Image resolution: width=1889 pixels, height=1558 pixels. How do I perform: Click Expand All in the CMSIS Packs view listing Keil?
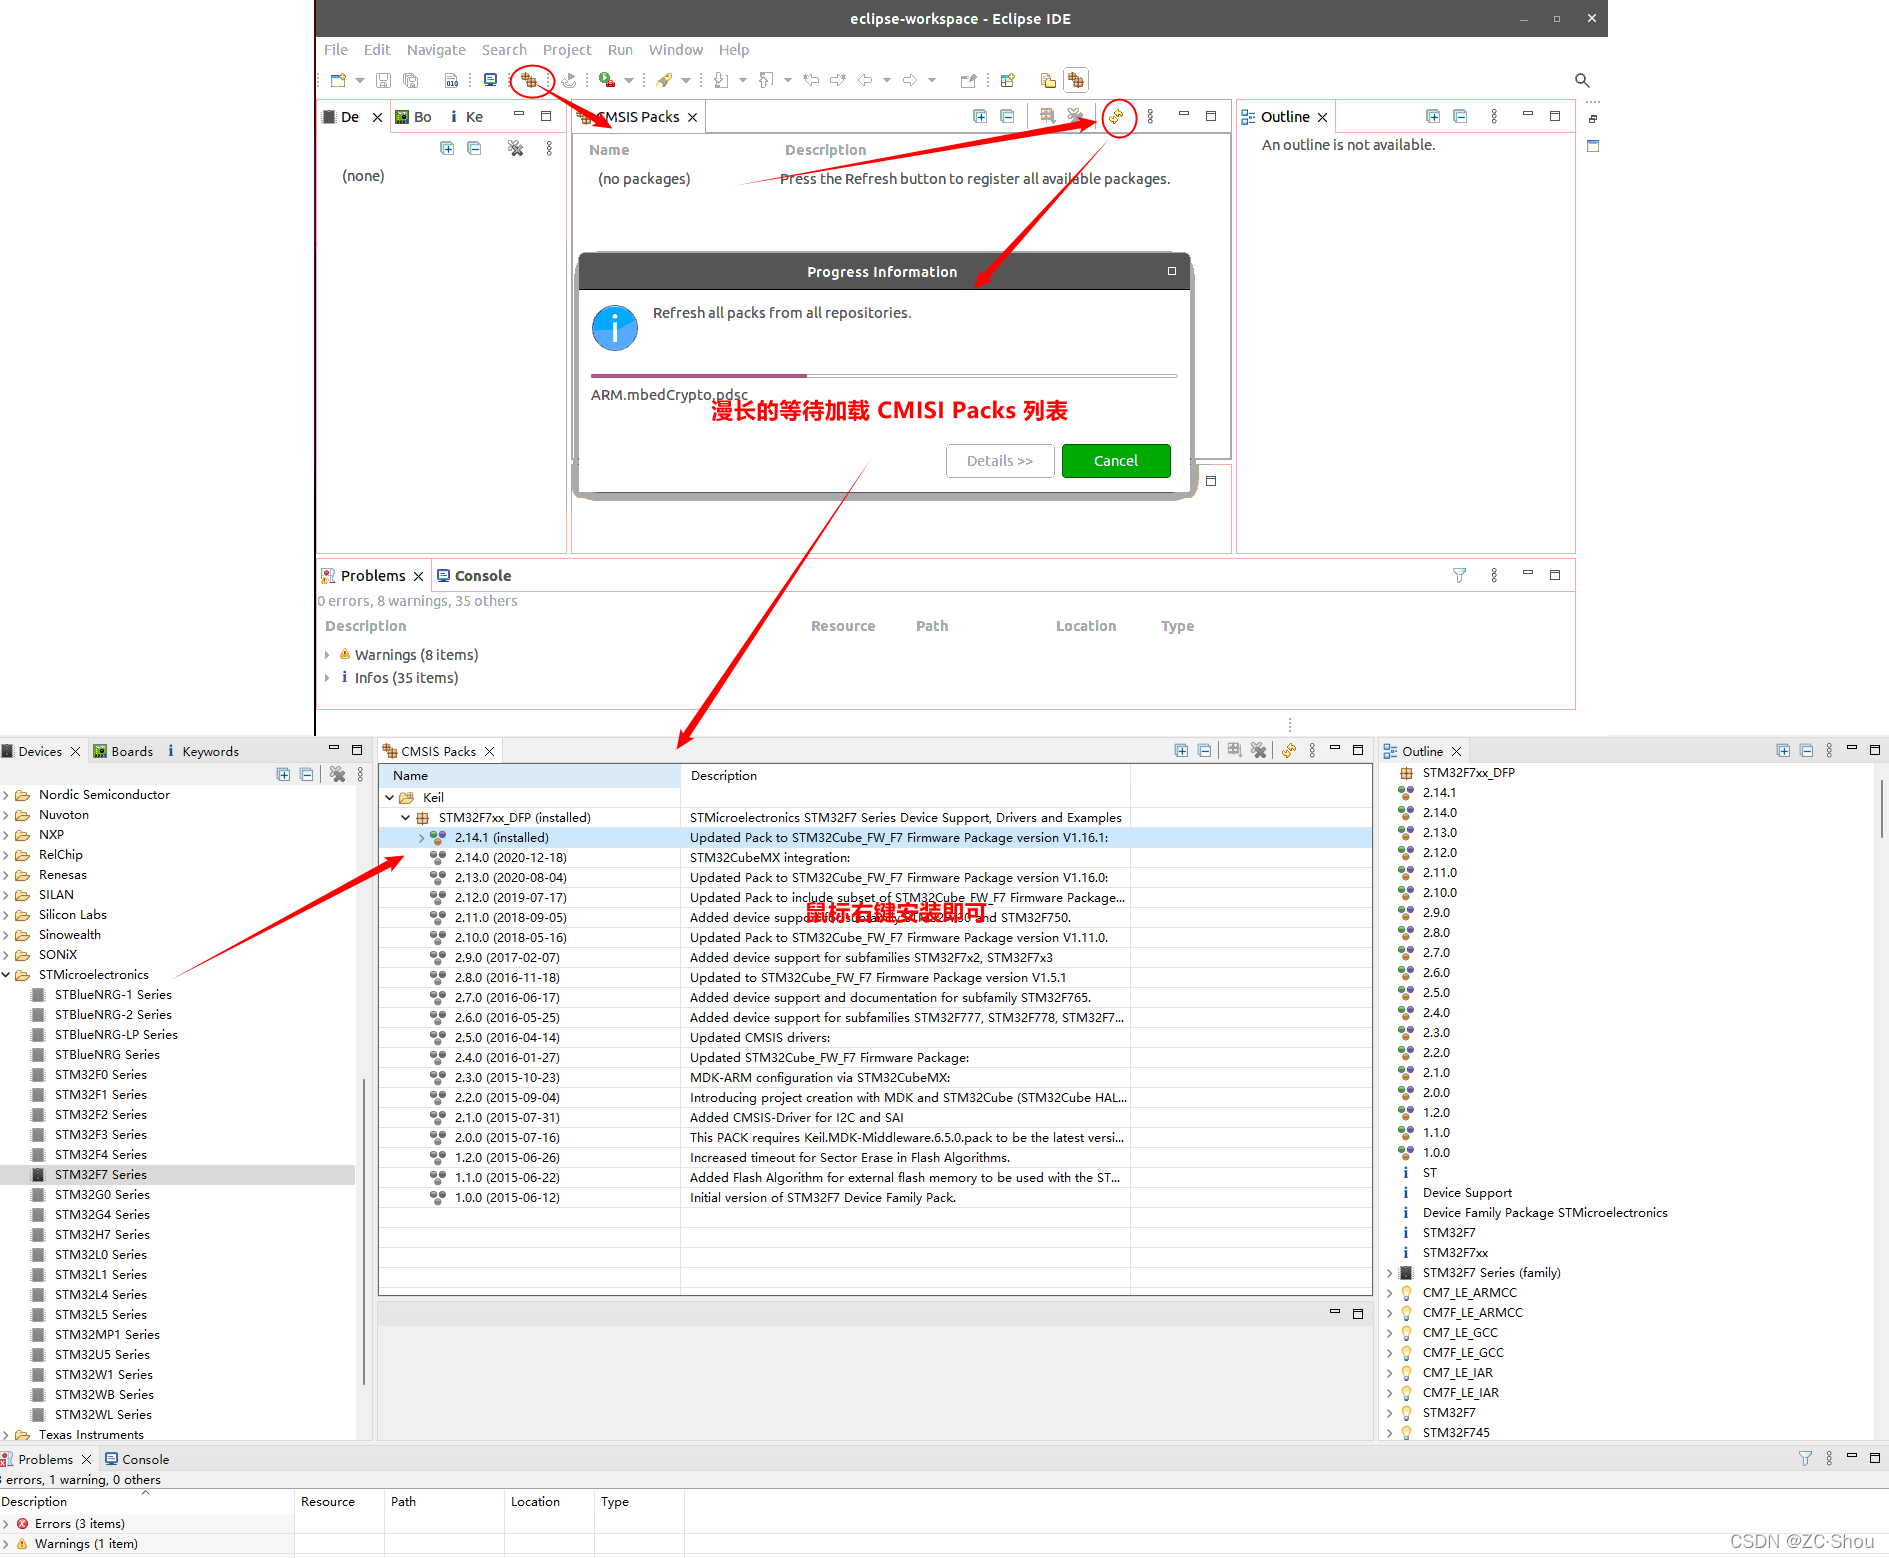[x=1181, y=750]
